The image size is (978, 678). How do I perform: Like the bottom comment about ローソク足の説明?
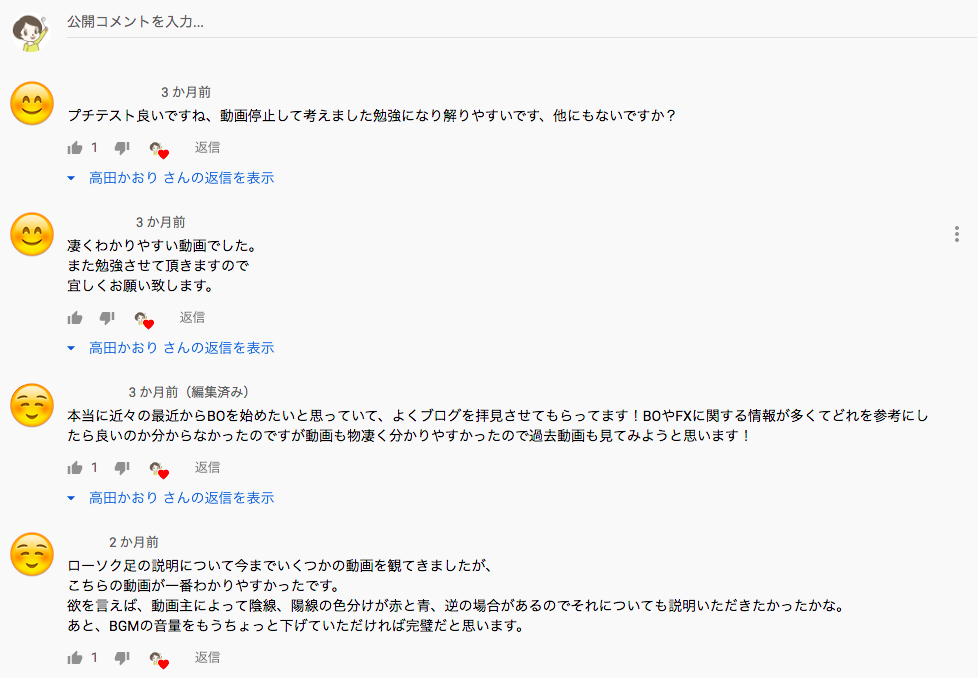[x=75, y=657]
